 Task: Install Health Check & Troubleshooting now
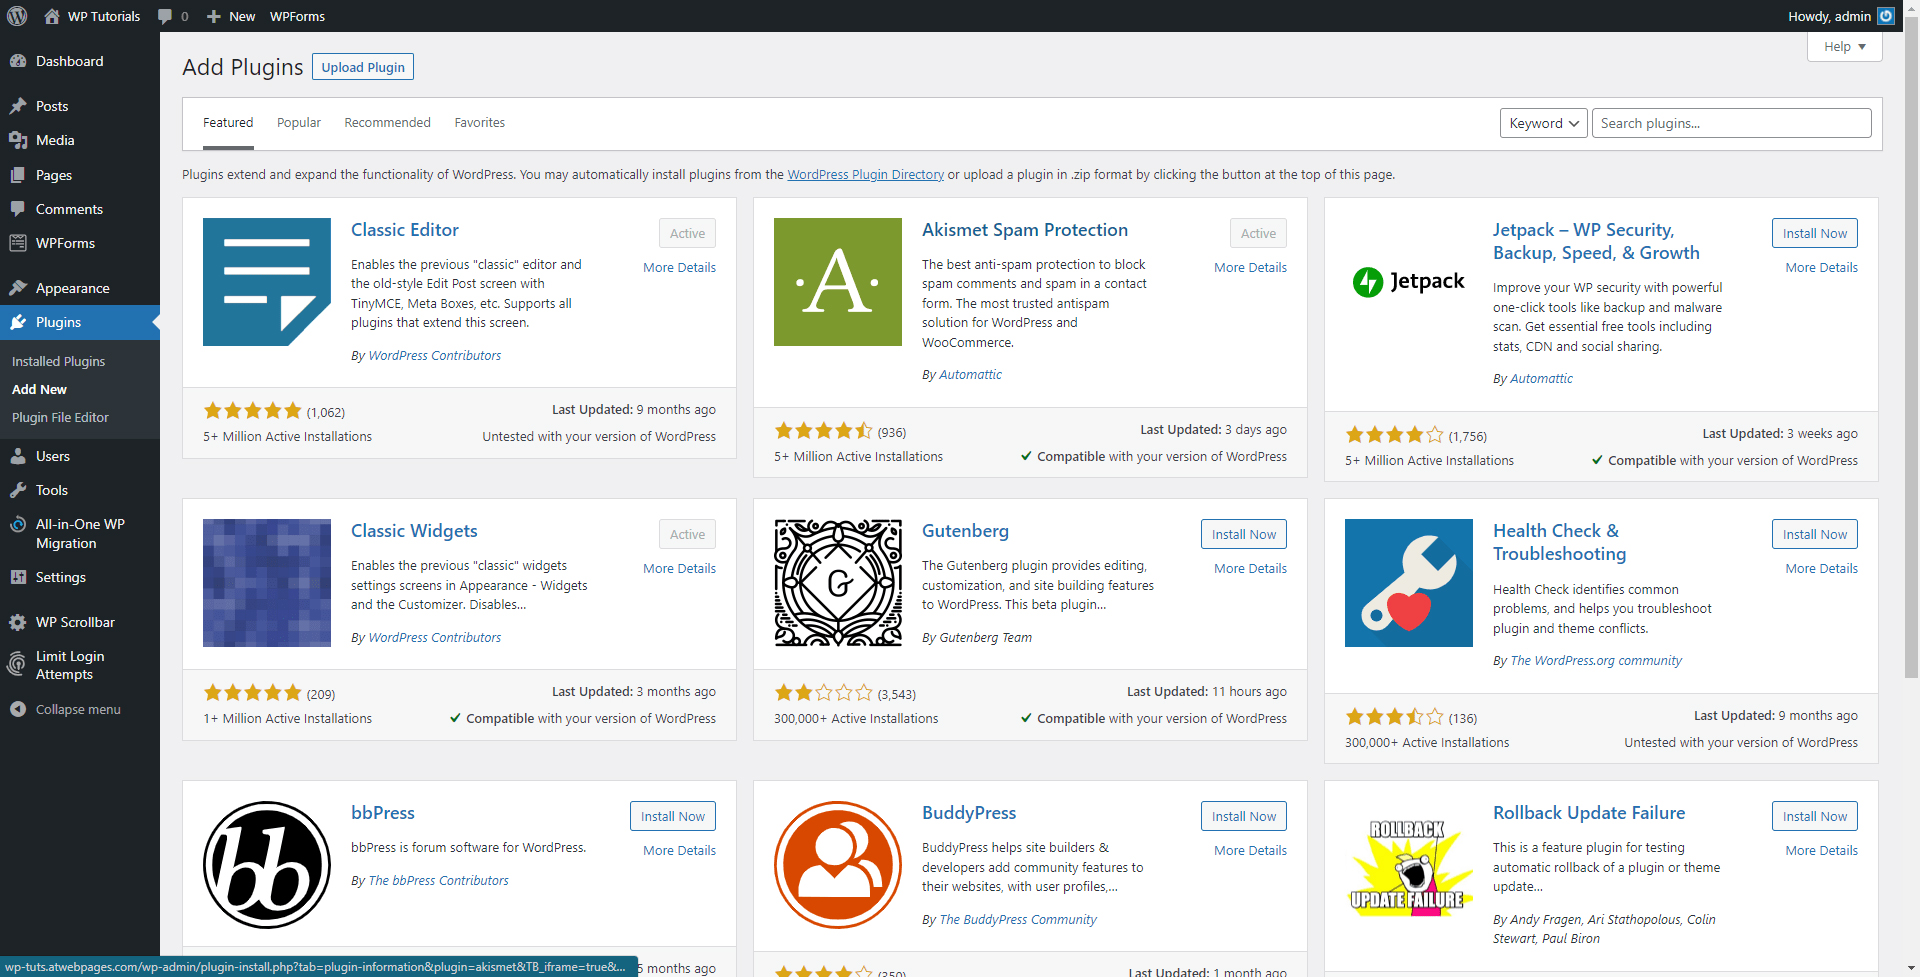(1815, 534)
